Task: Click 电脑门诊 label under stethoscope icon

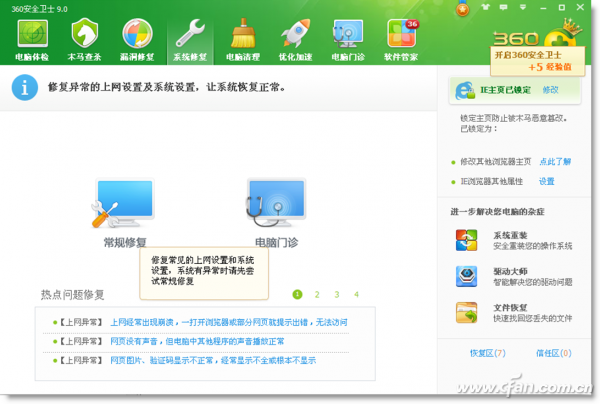Action: tap(276, 242)
